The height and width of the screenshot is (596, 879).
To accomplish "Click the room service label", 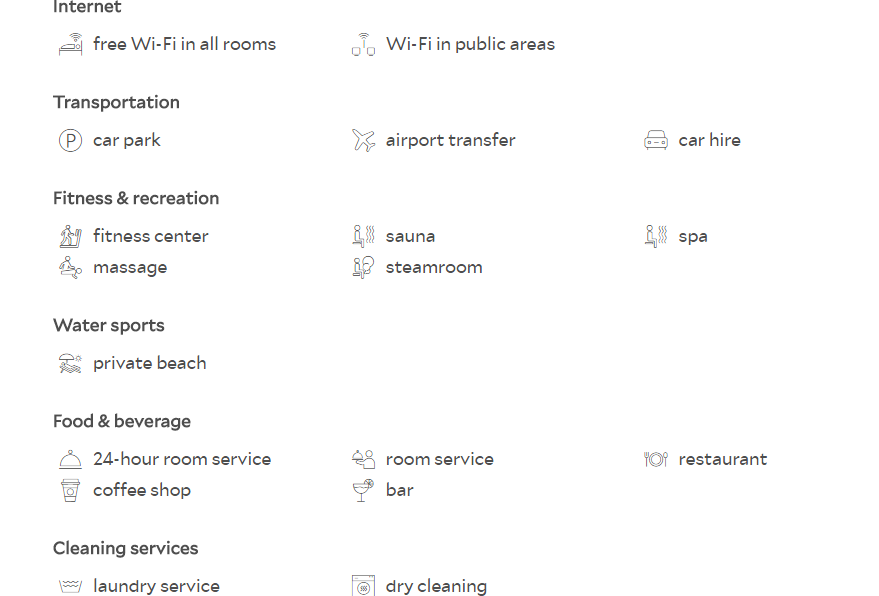I will coord(440,459).
